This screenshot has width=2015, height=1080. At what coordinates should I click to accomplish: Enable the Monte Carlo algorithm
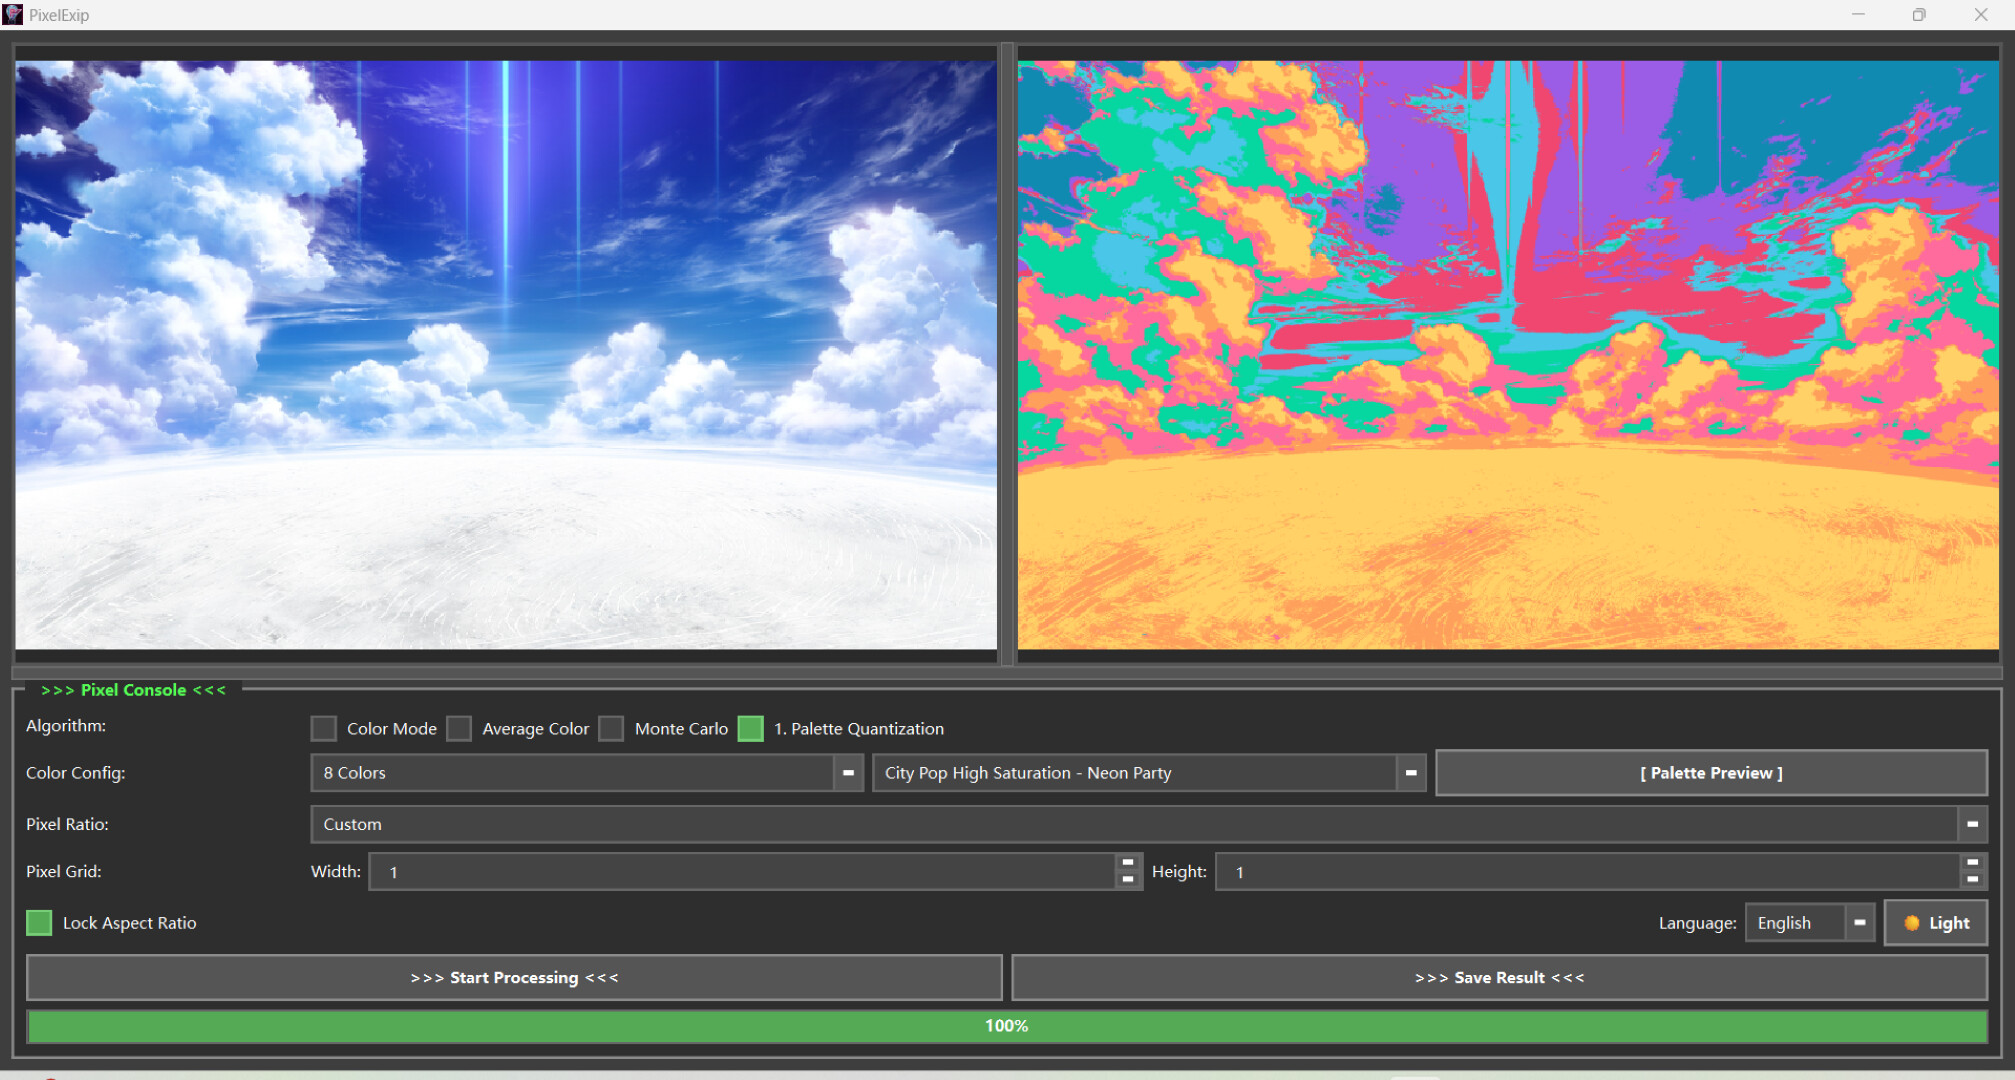(611, 728)
